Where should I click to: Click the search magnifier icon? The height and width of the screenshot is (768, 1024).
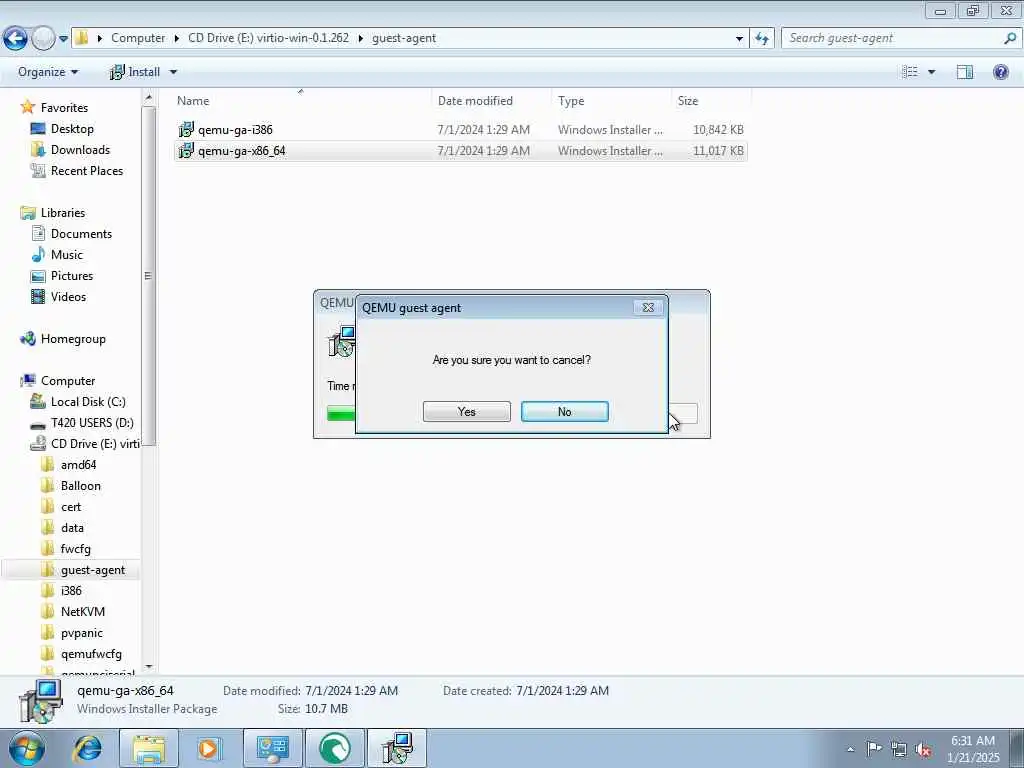(1010, 38)
